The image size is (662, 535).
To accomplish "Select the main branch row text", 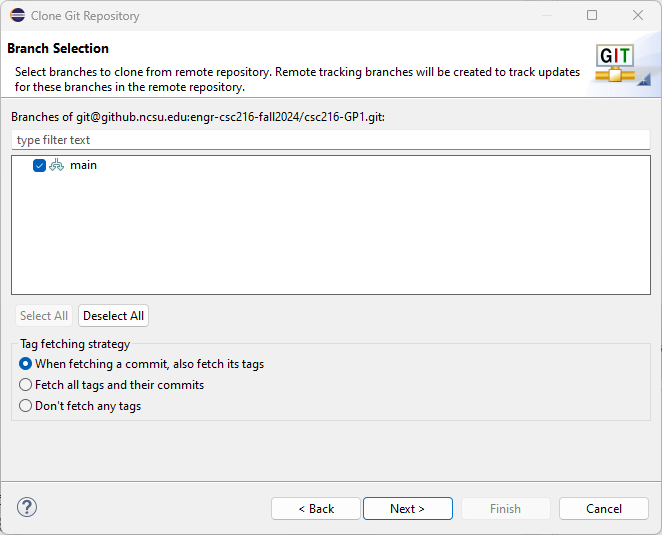I will point(83,165).
